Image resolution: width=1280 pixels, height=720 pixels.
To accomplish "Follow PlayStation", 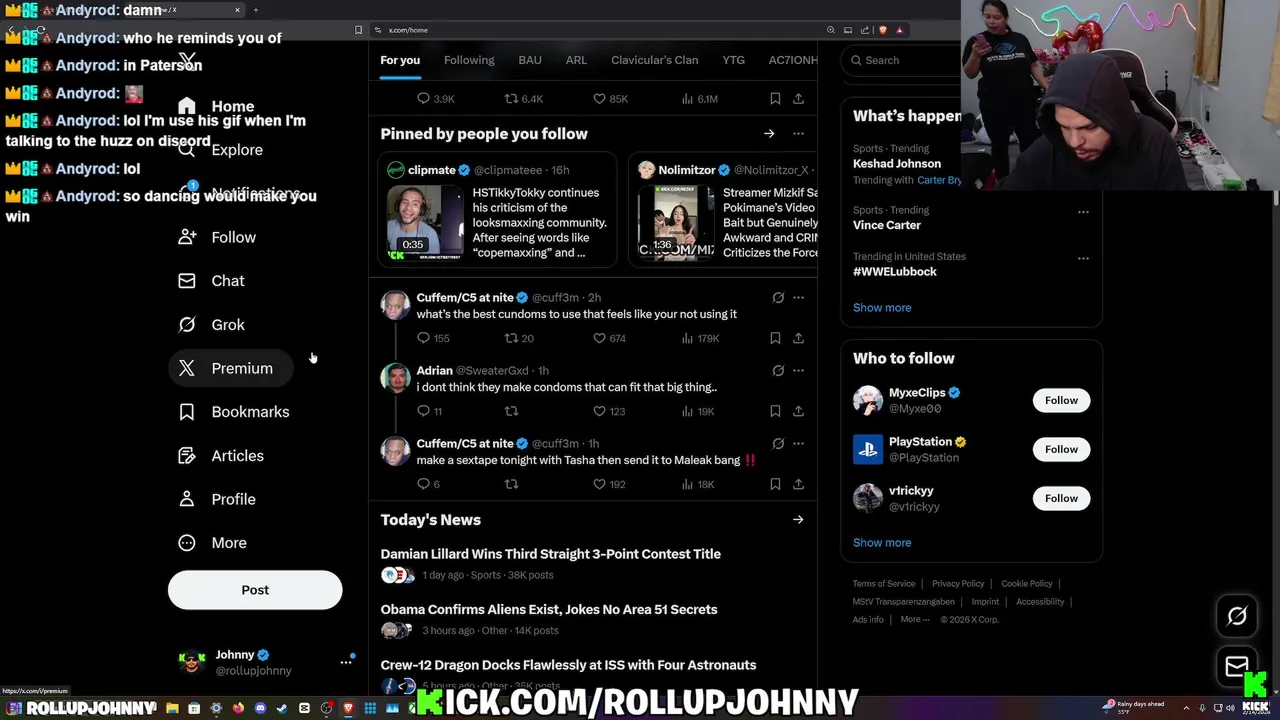I will tap(1061, 450).
